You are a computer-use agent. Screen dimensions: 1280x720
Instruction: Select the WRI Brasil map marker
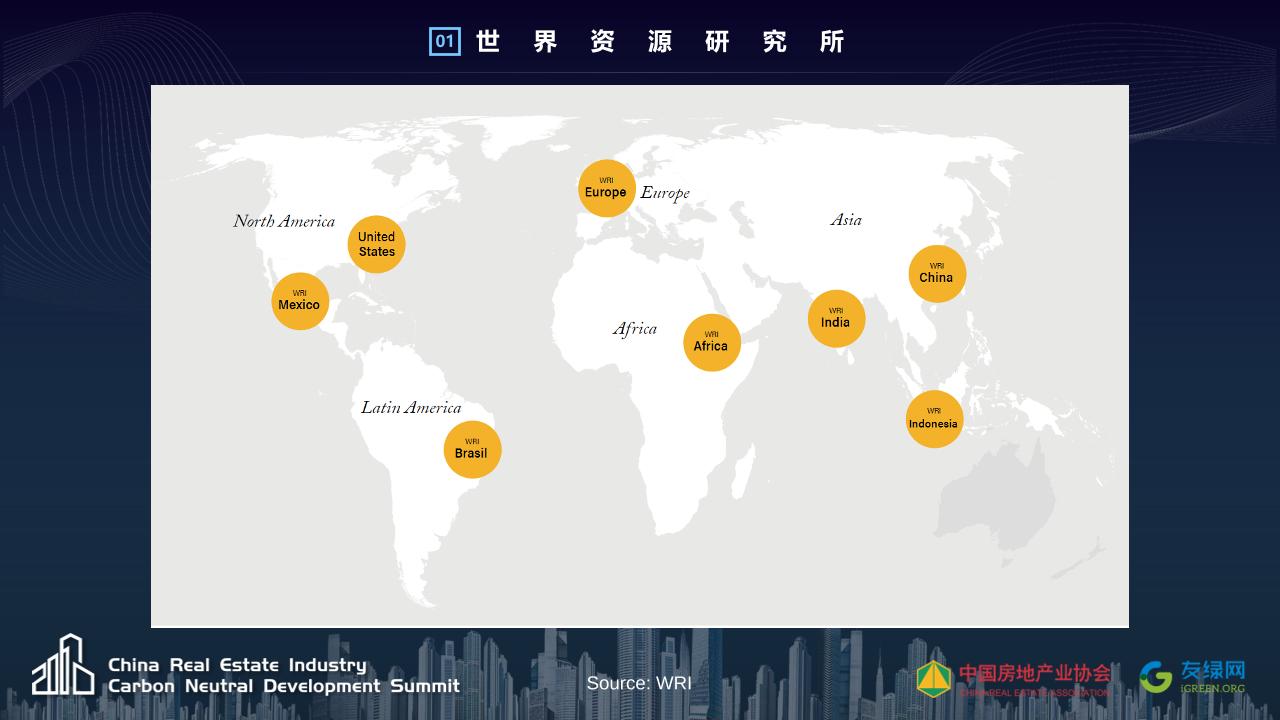pyautogui.click(x=472, y=450)
